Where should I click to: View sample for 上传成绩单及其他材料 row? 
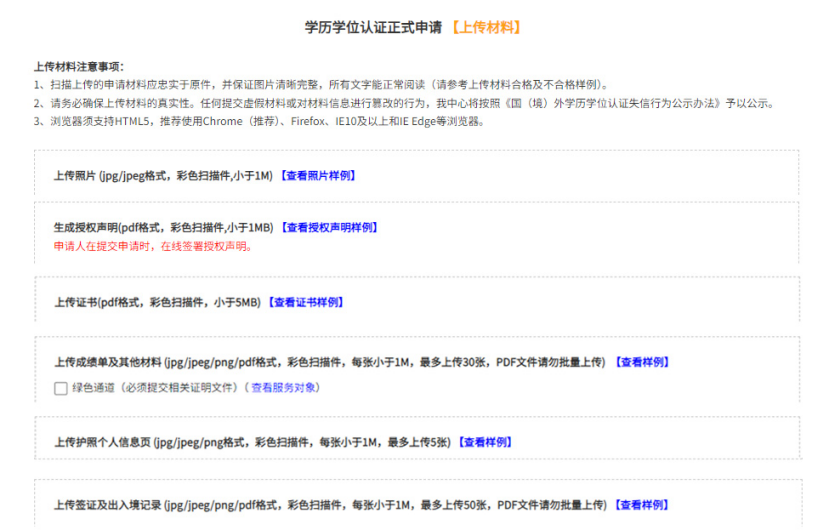pos(641,362)
